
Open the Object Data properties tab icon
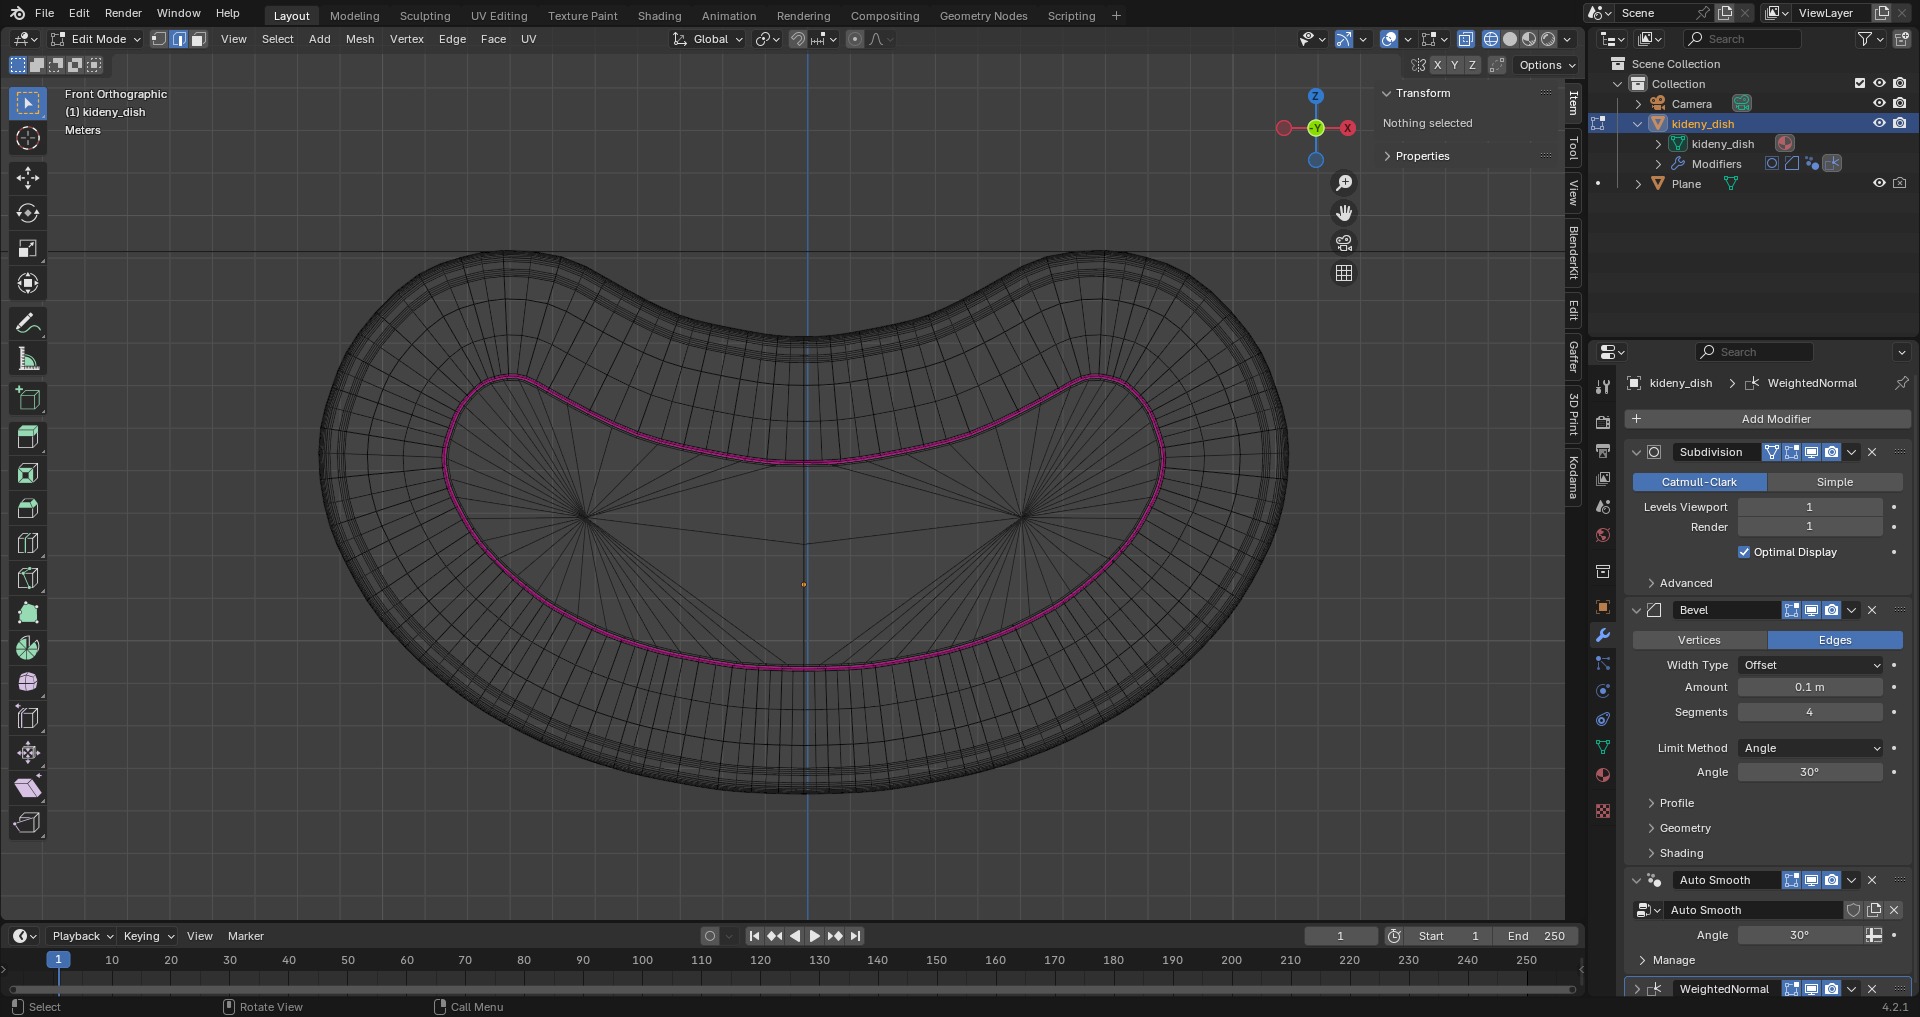click(x=1603, y=747)
